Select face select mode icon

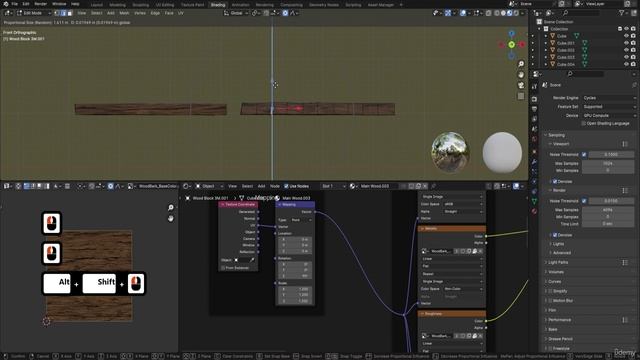69,13
